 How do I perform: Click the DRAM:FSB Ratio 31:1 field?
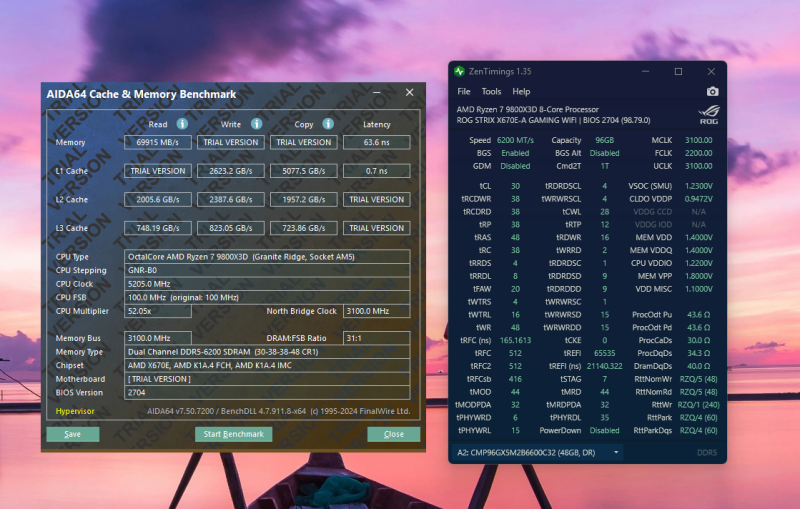377,338
